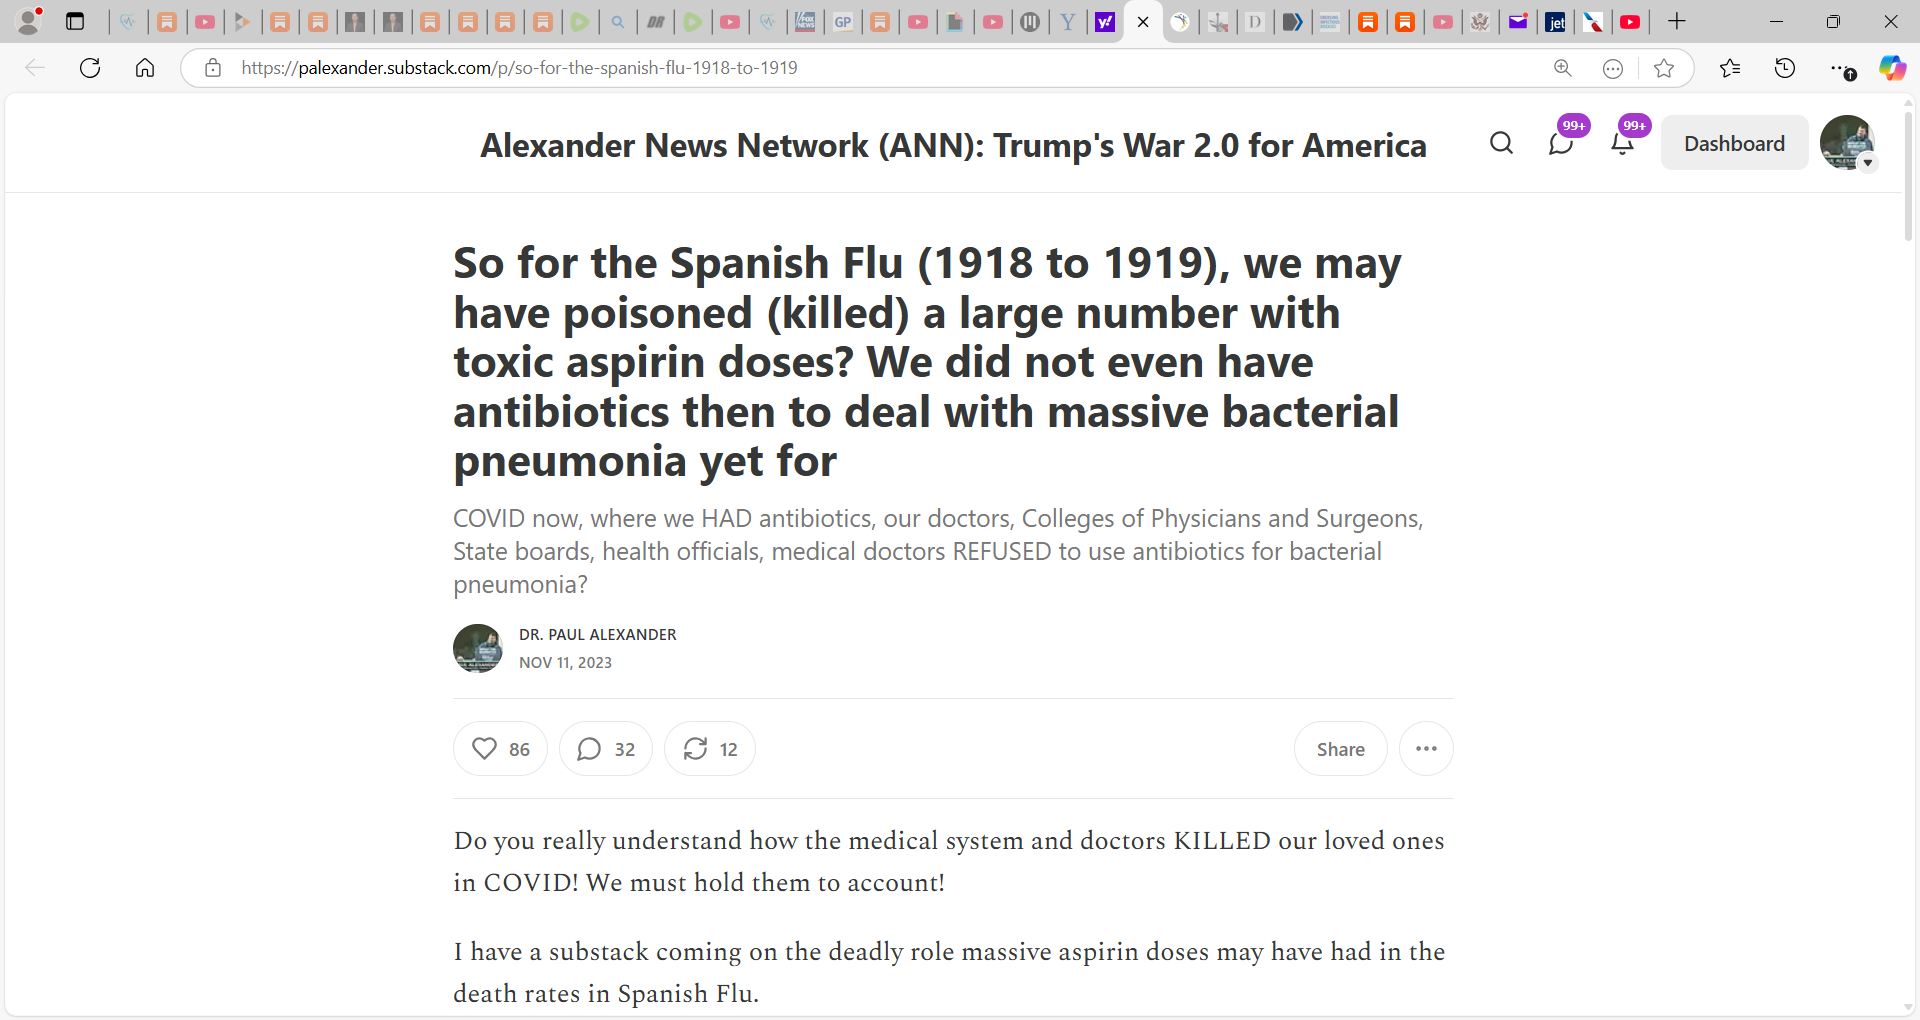Screen dimensions: 1920x1020
Task: Open a new browser tab
Action: (x=1677, y=21)
